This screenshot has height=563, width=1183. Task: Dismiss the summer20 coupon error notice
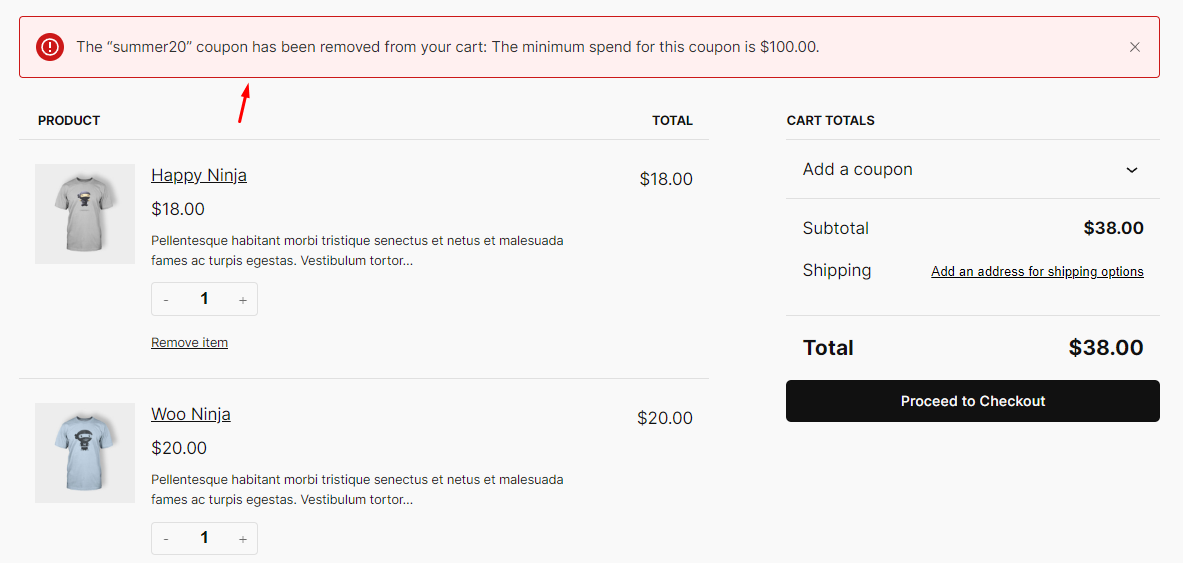click(1134, 47)
